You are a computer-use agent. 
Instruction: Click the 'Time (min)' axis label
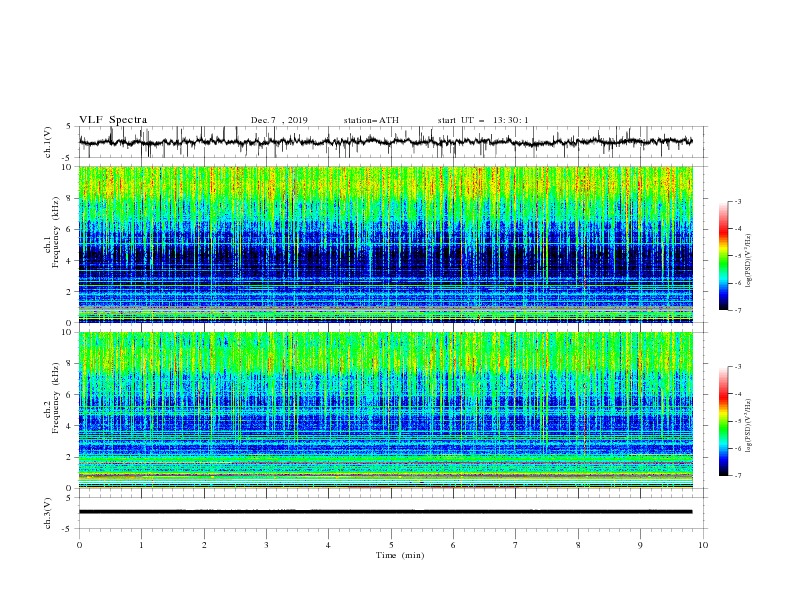400,555
